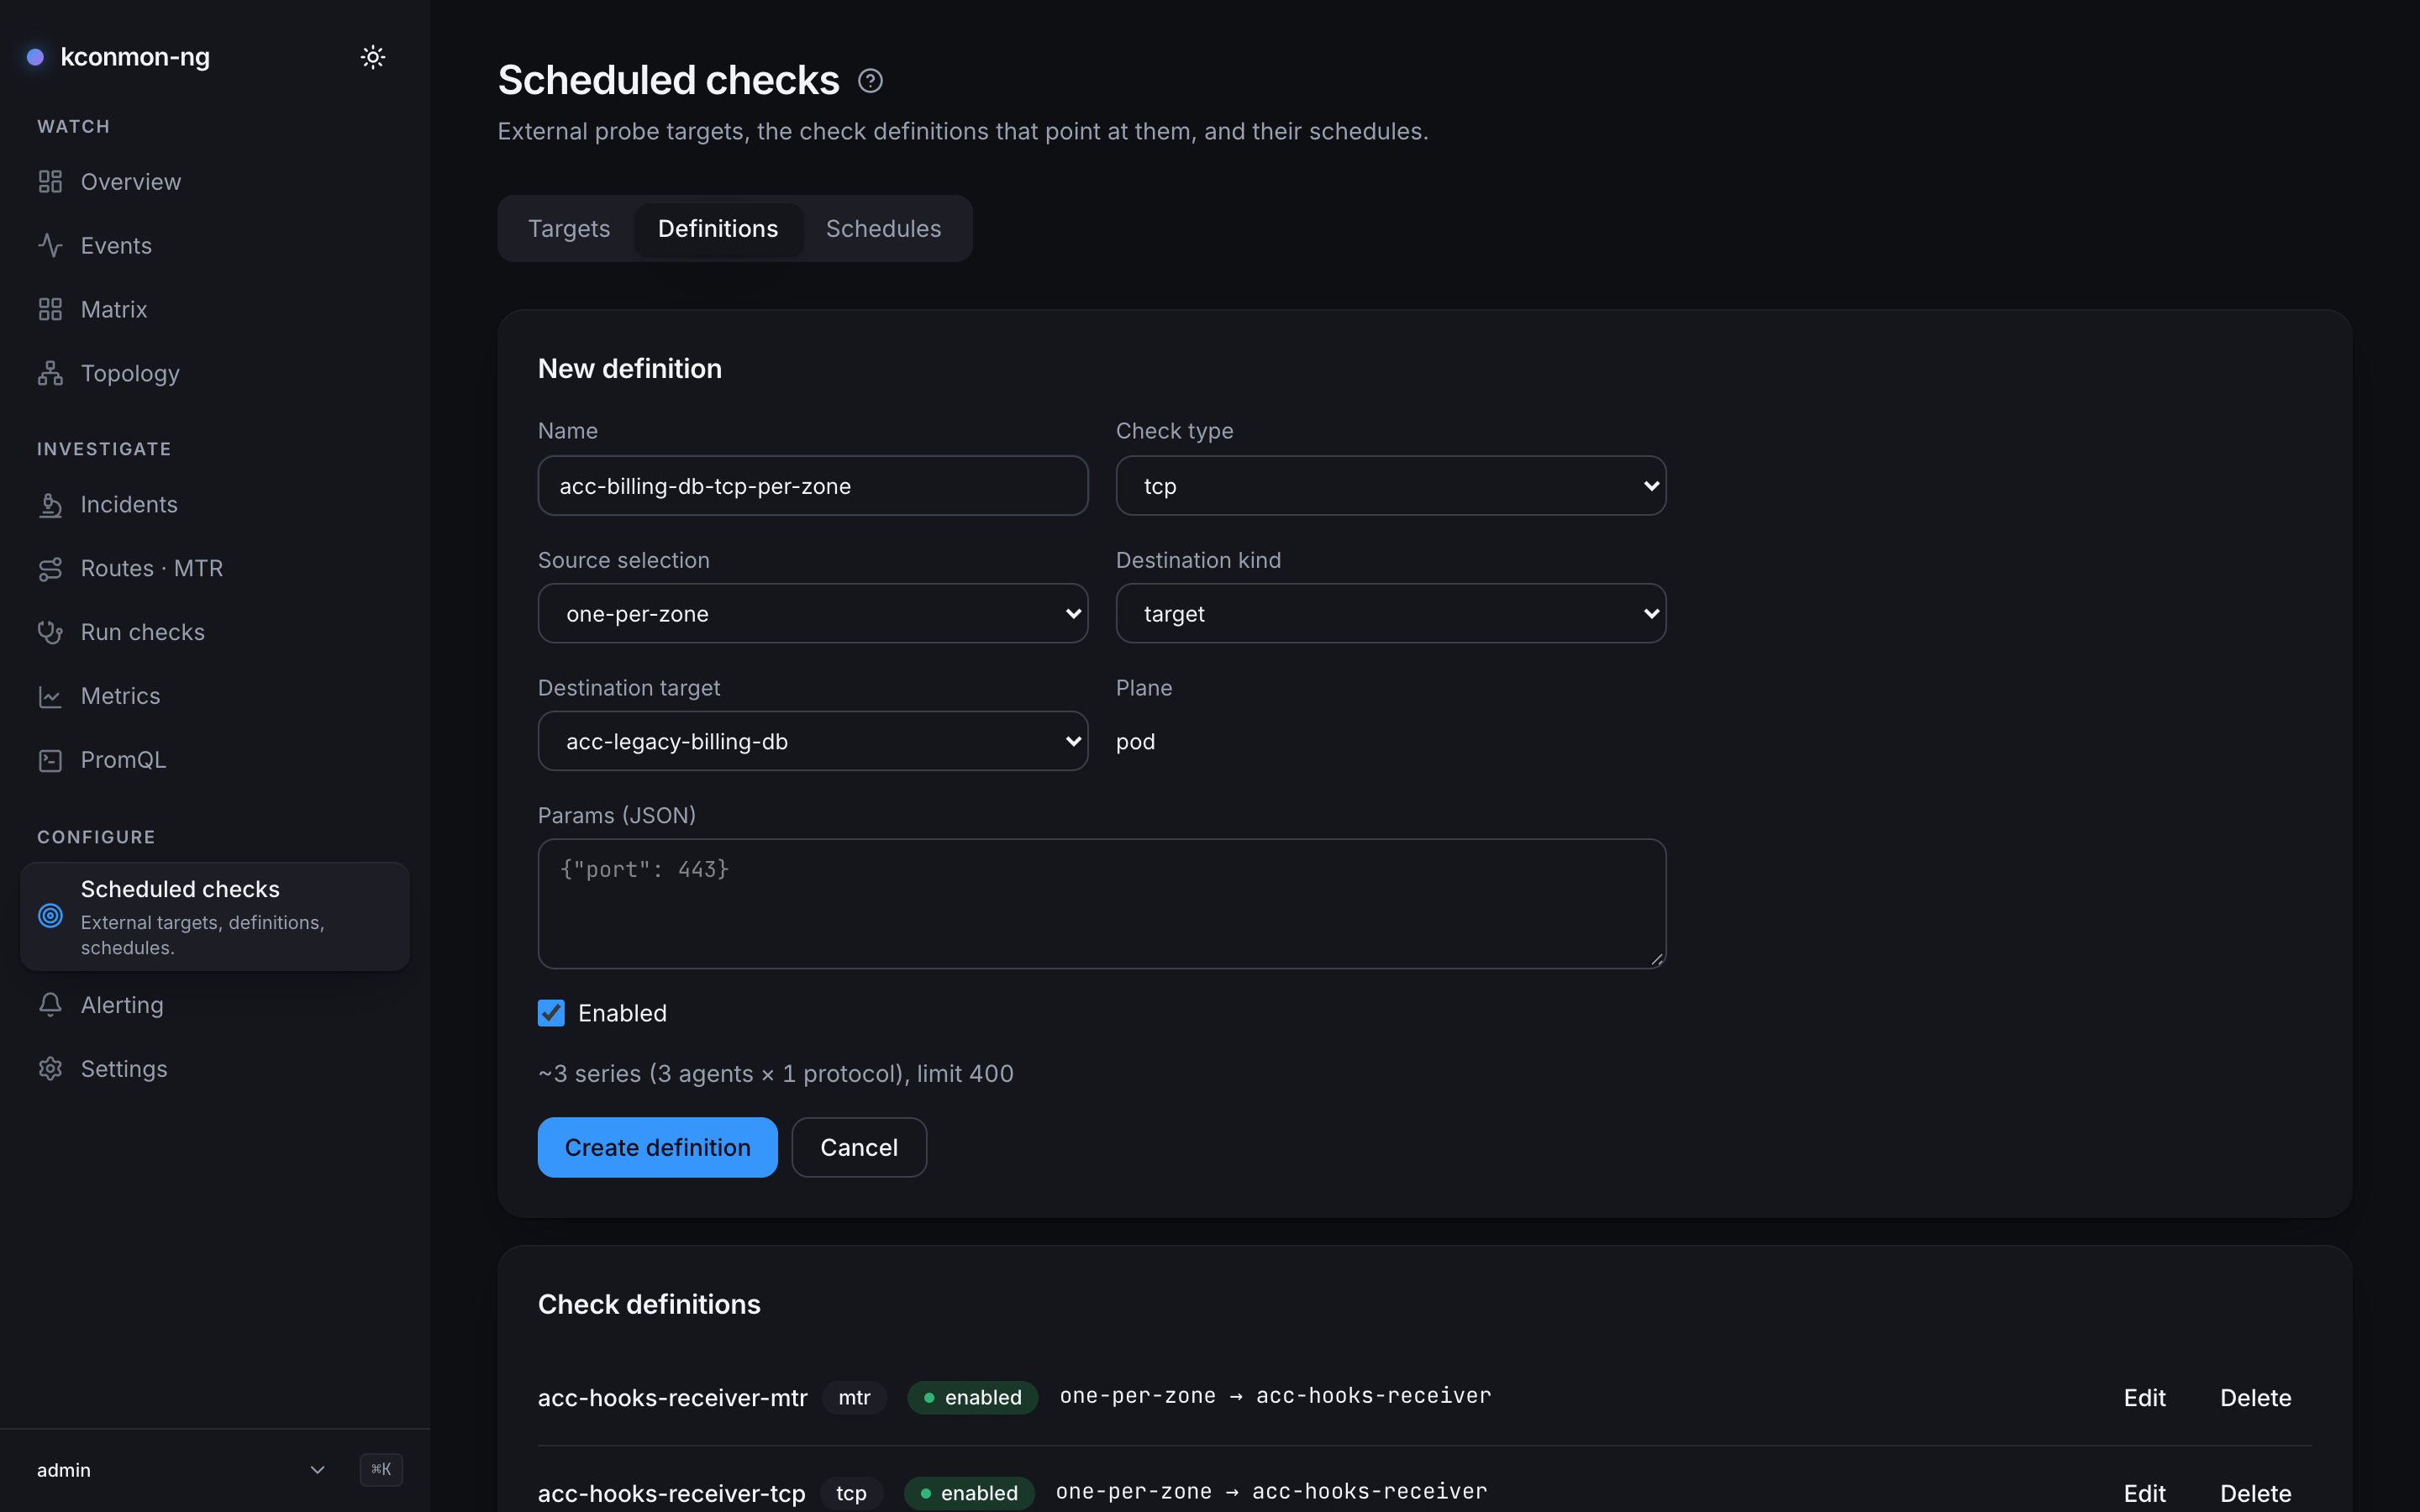This screenshot has width=2420, height=1512.
Task: Toggle the light/dark theme sun icon
Action: pos(373,57)
